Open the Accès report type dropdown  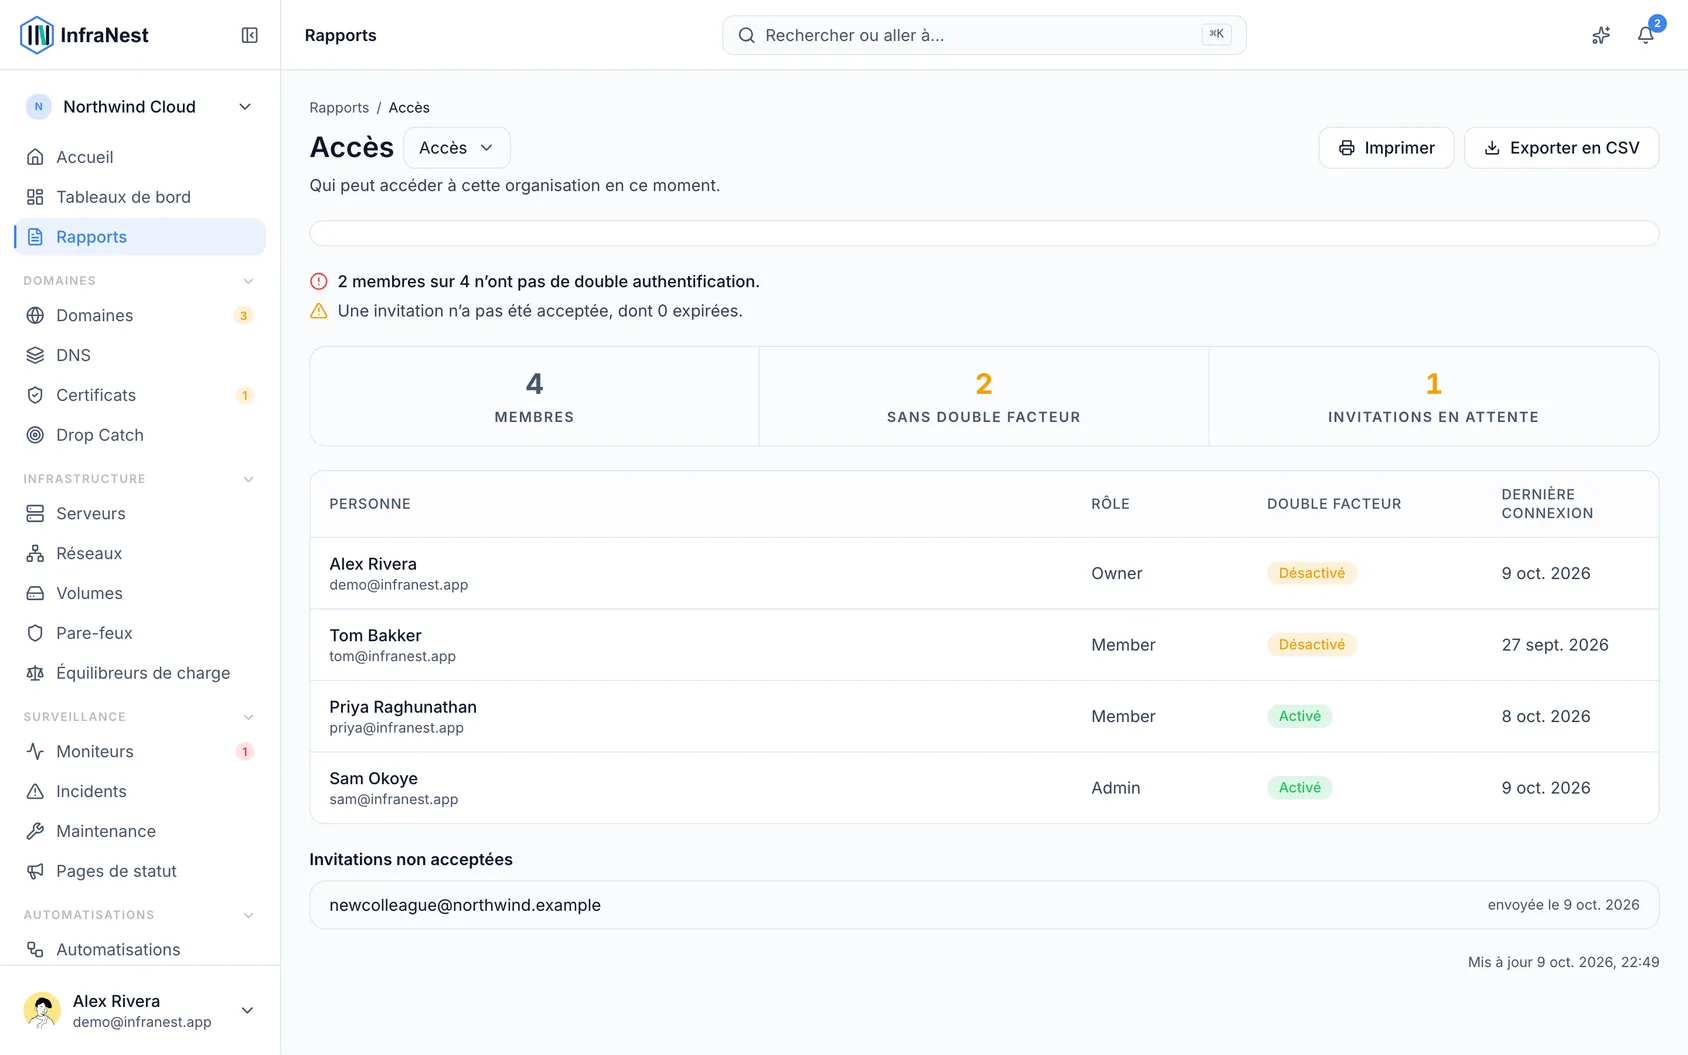457,148
